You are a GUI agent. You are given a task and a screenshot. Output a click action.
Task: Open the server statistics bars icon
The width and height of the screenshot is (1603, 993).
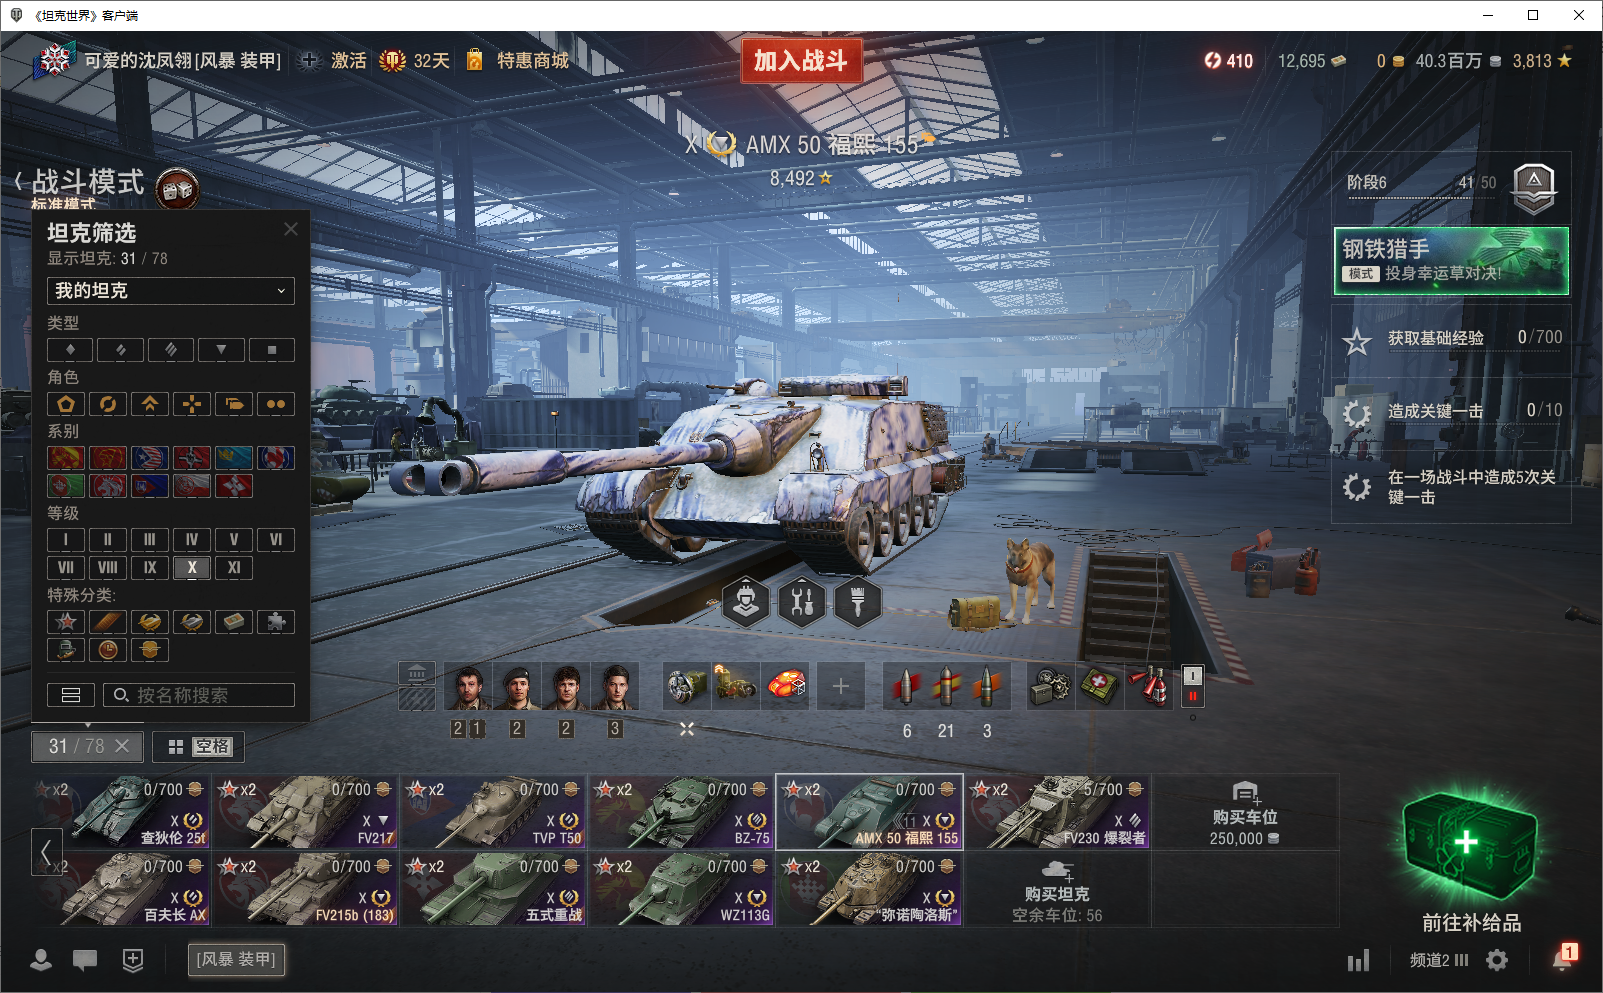tap(1358, 961)
